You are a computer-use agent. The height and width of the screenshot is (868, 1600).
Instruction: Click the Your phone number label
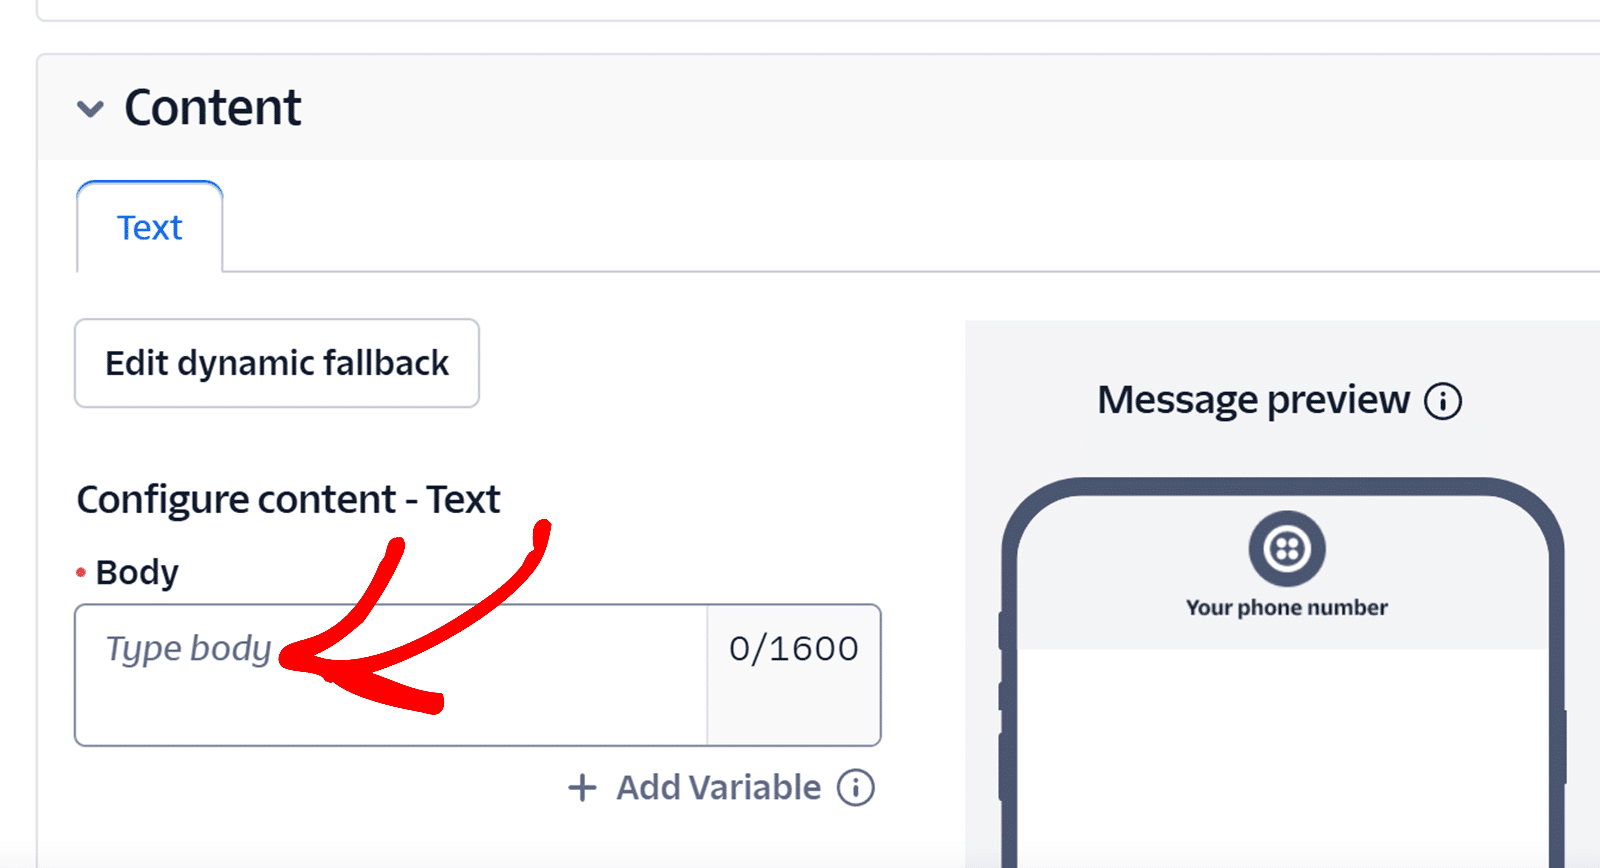[1287, 607]
